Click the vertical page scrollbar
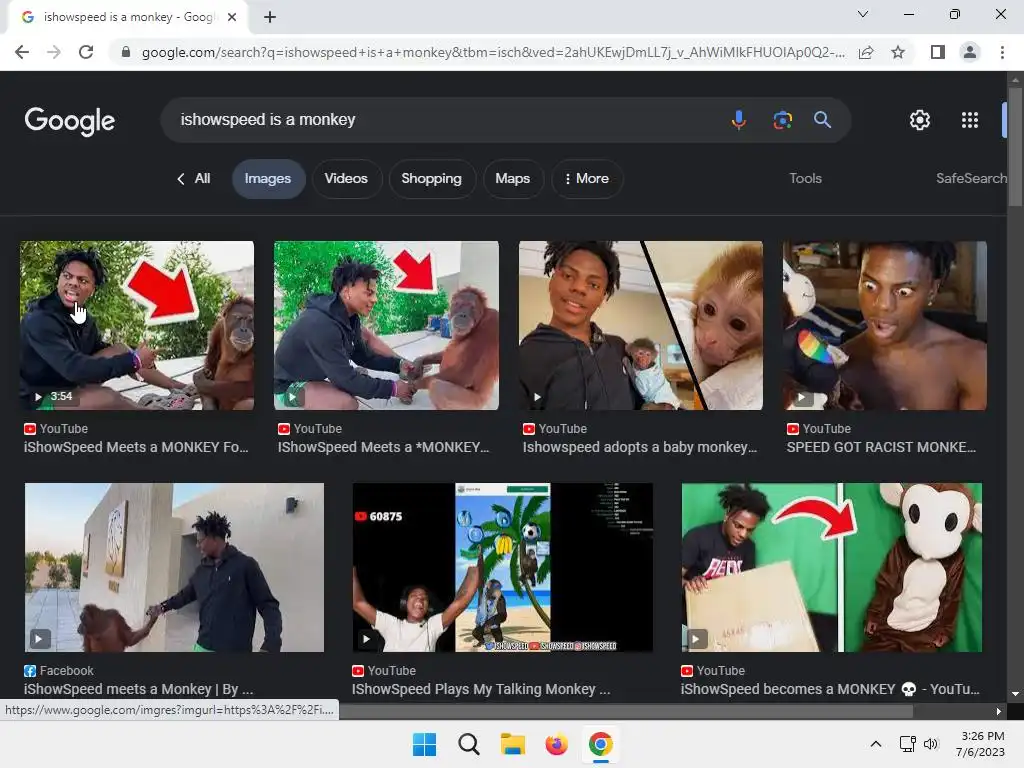 pyautogui.click(x=1015, y=147)
